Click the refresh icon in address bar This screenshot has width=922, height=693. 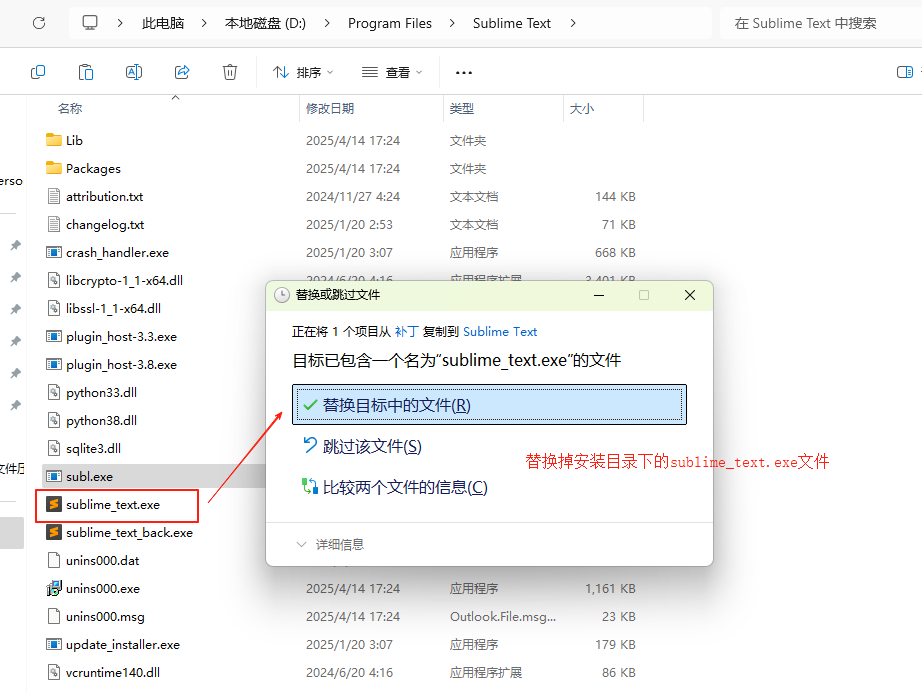39,24
